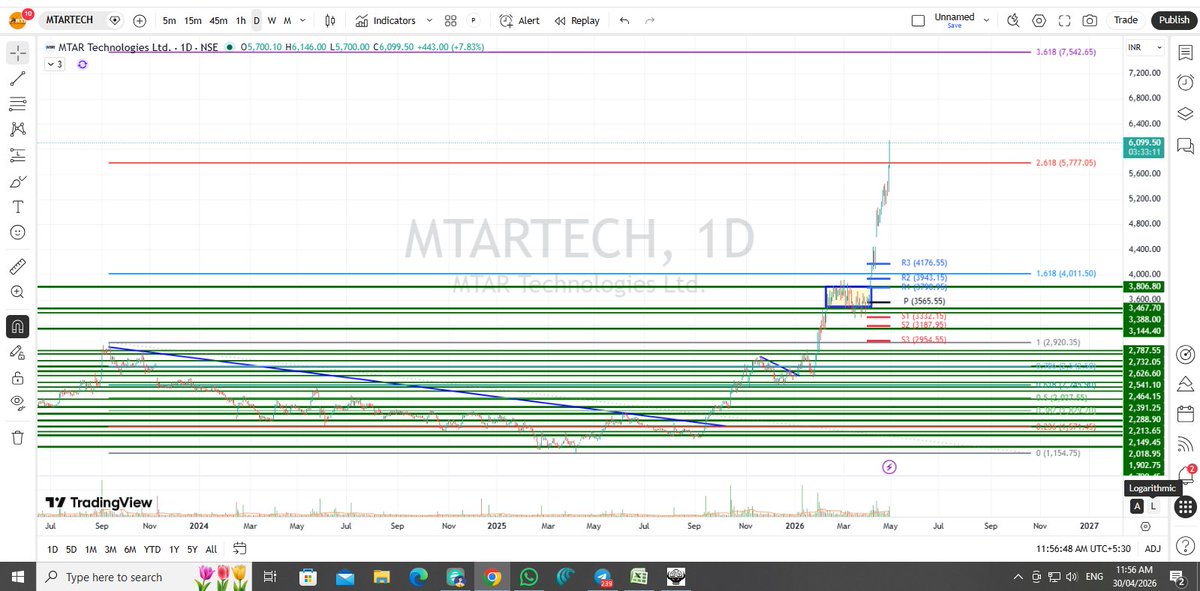Toggle auto scale with A button
Image resolution: width=1200 pixels, height=591 pixels.
[x=1136, y=506]
